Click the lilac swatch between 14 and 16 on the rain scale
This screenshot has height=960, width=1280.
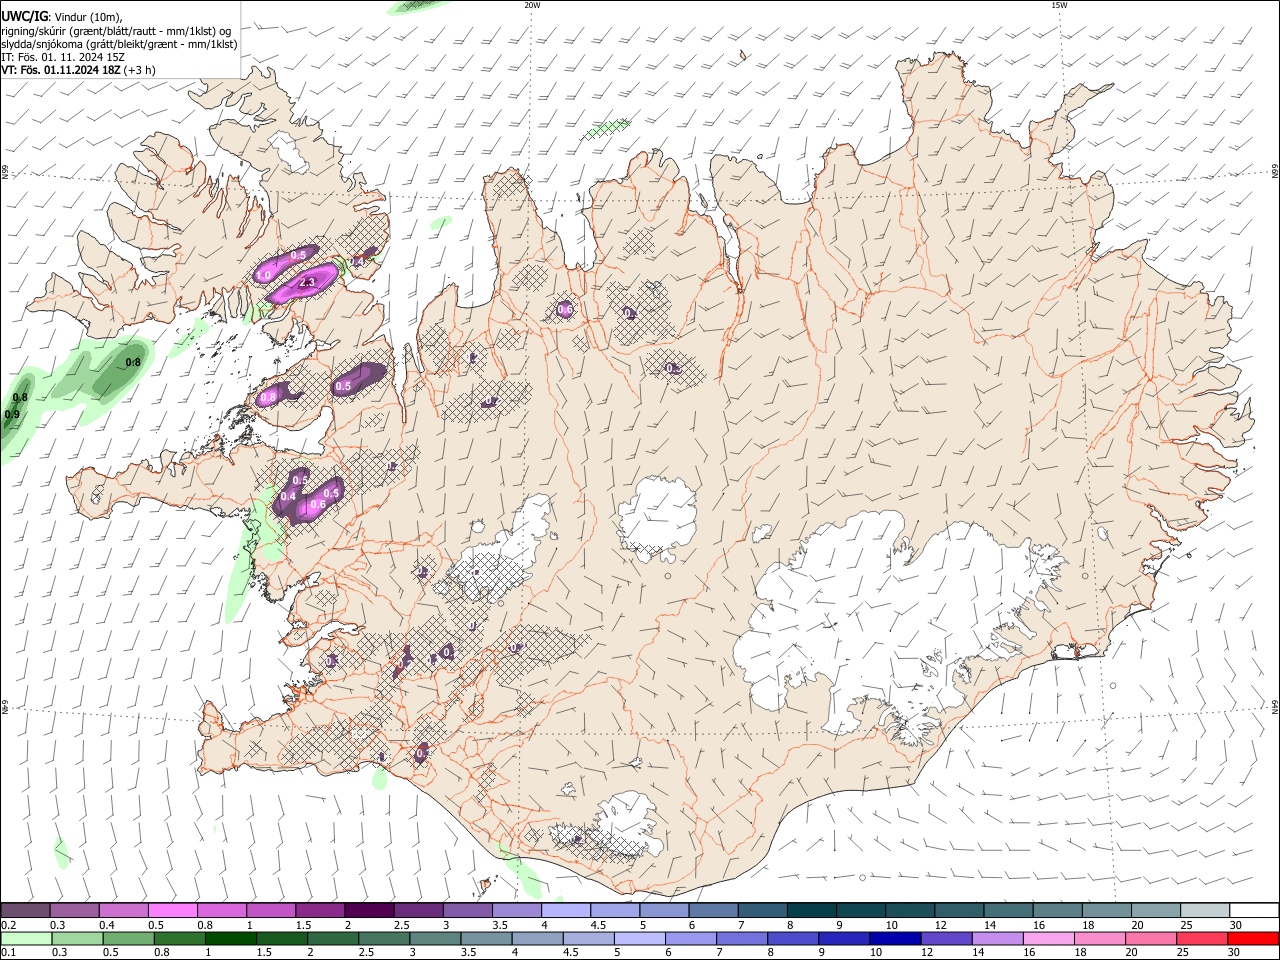coord(998,938)
